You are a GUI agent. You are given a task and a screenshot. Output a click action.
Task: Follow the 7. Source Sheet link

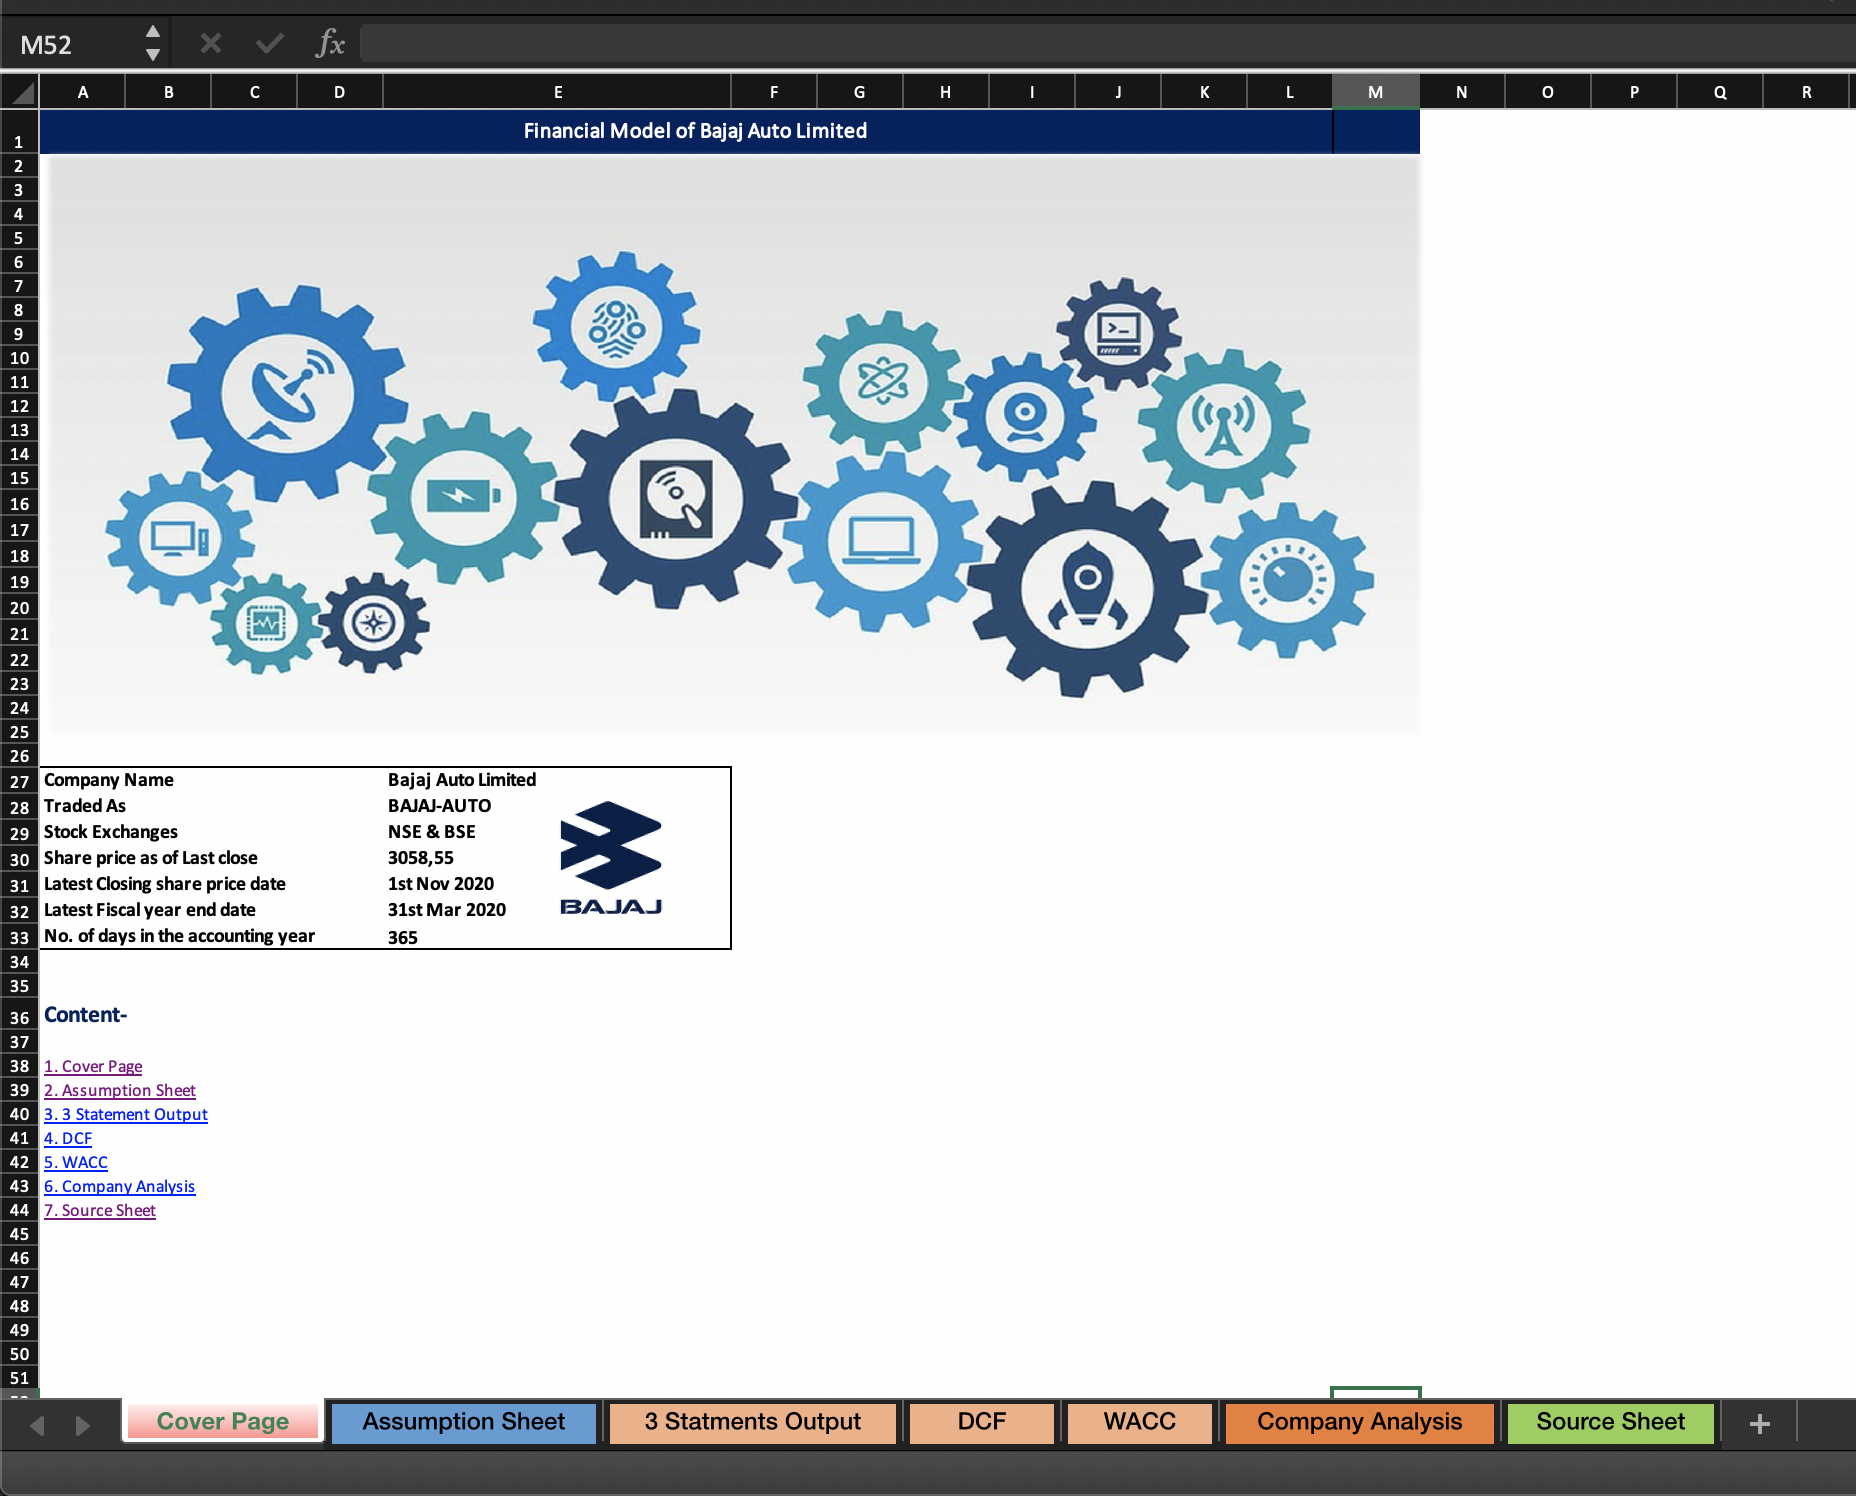(x=100, y=1210)
